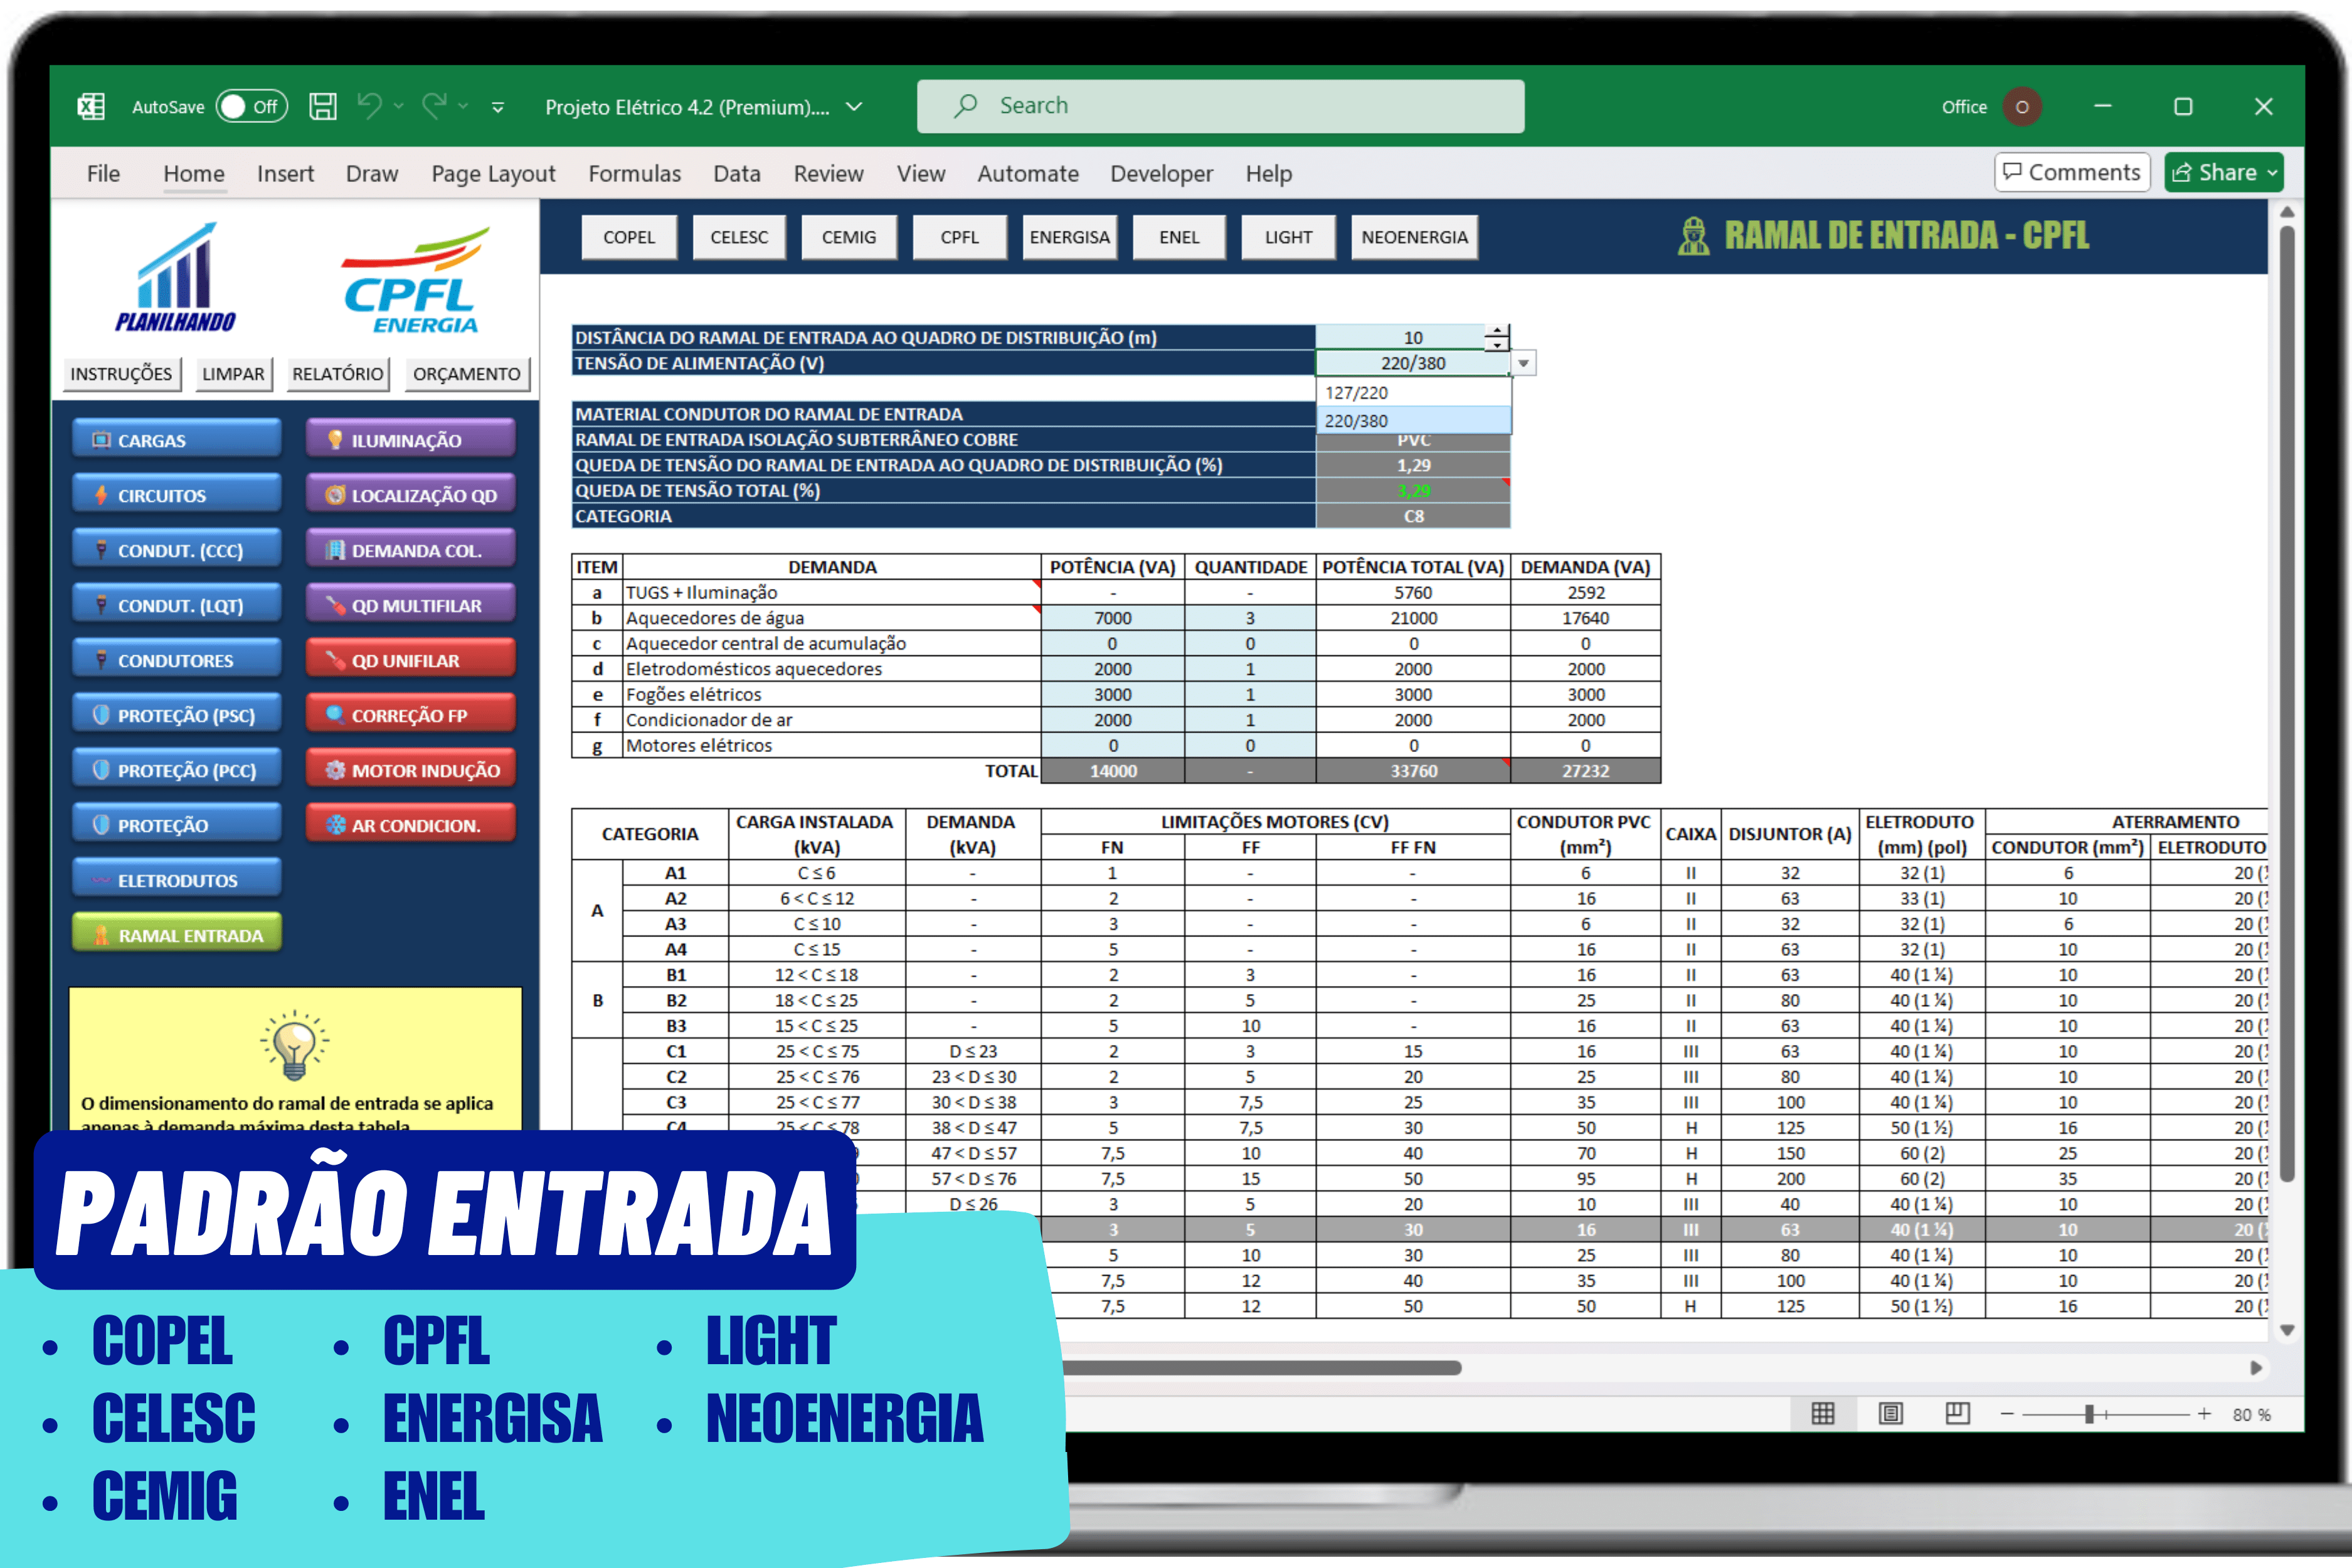2352x1568 pixels.
Task: Select the NEOENERGIA utility button
Action: click(1414, 237)
